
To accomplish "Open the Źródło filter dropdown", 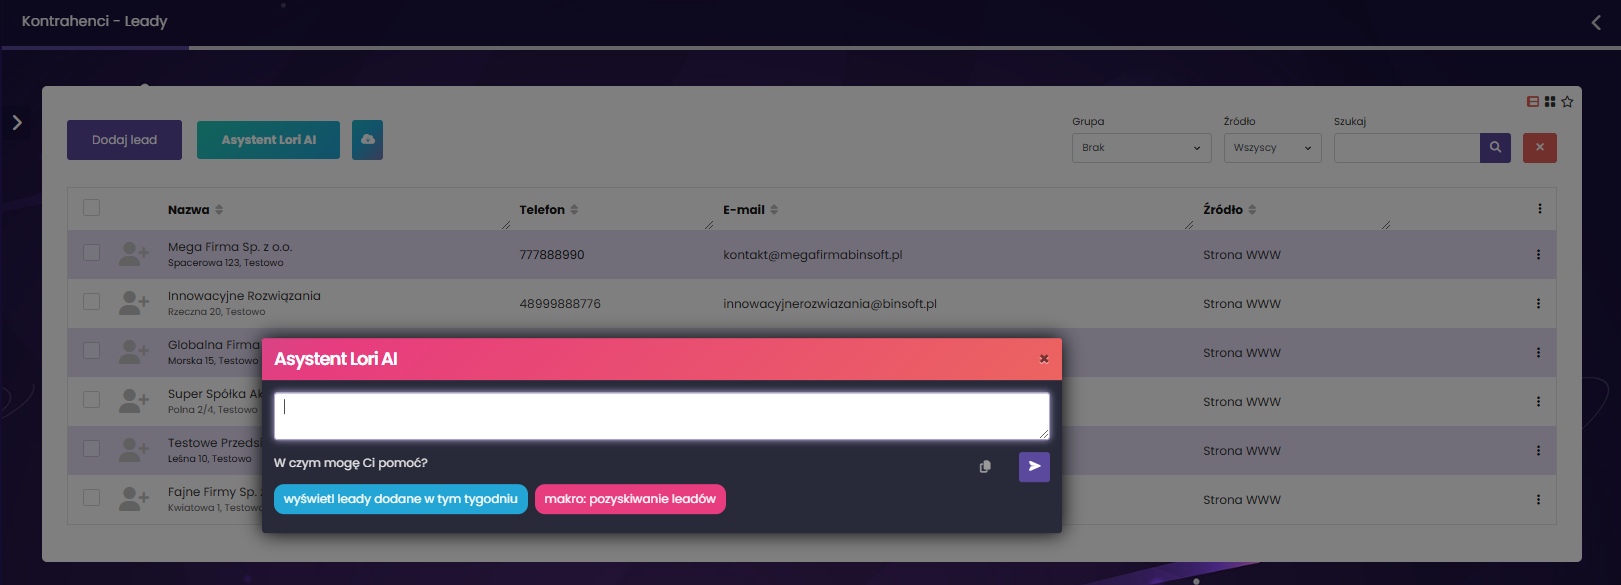I will pos(1272,148).
